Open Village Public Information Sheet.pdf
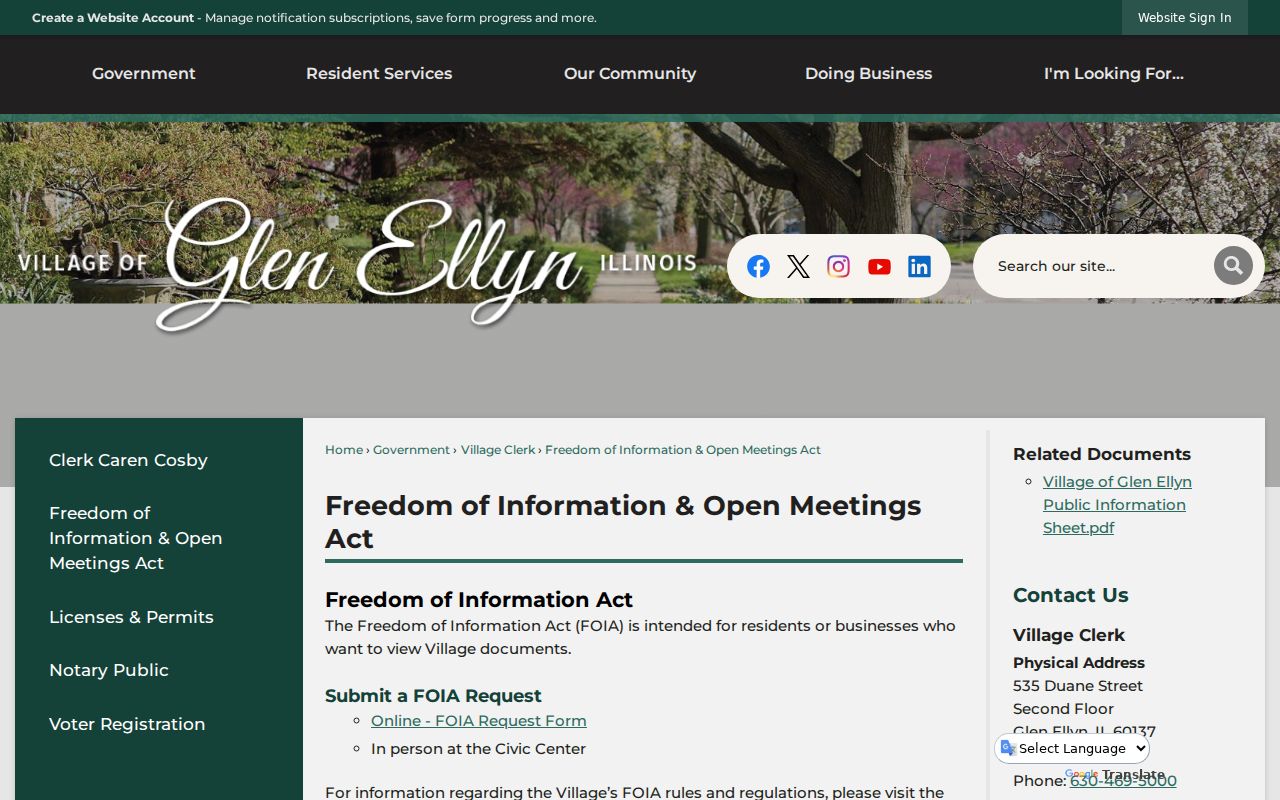This screenshot has width=1280, height=800. [1117, 505]
